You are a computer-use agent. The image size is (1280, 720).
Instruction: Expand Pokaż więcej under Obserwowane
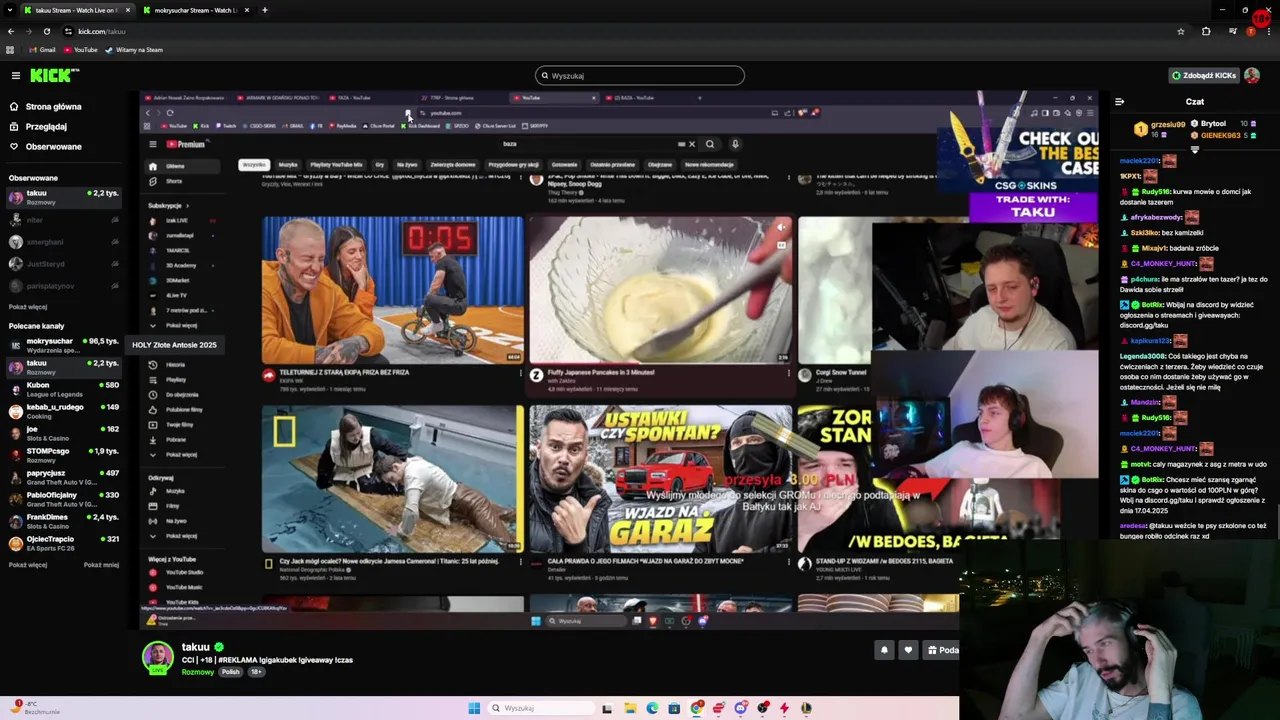(28, 307)
